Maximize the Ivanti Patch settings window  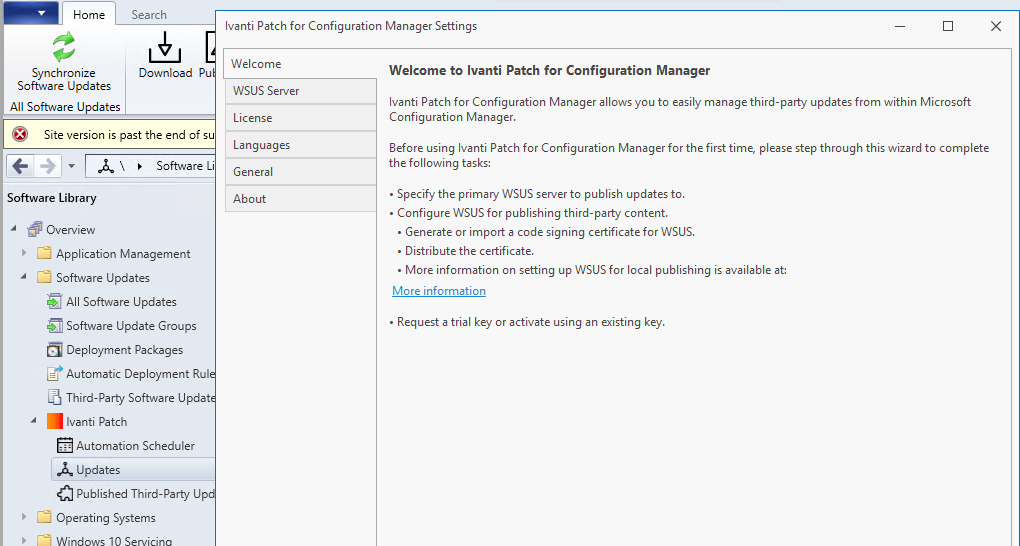948,26
